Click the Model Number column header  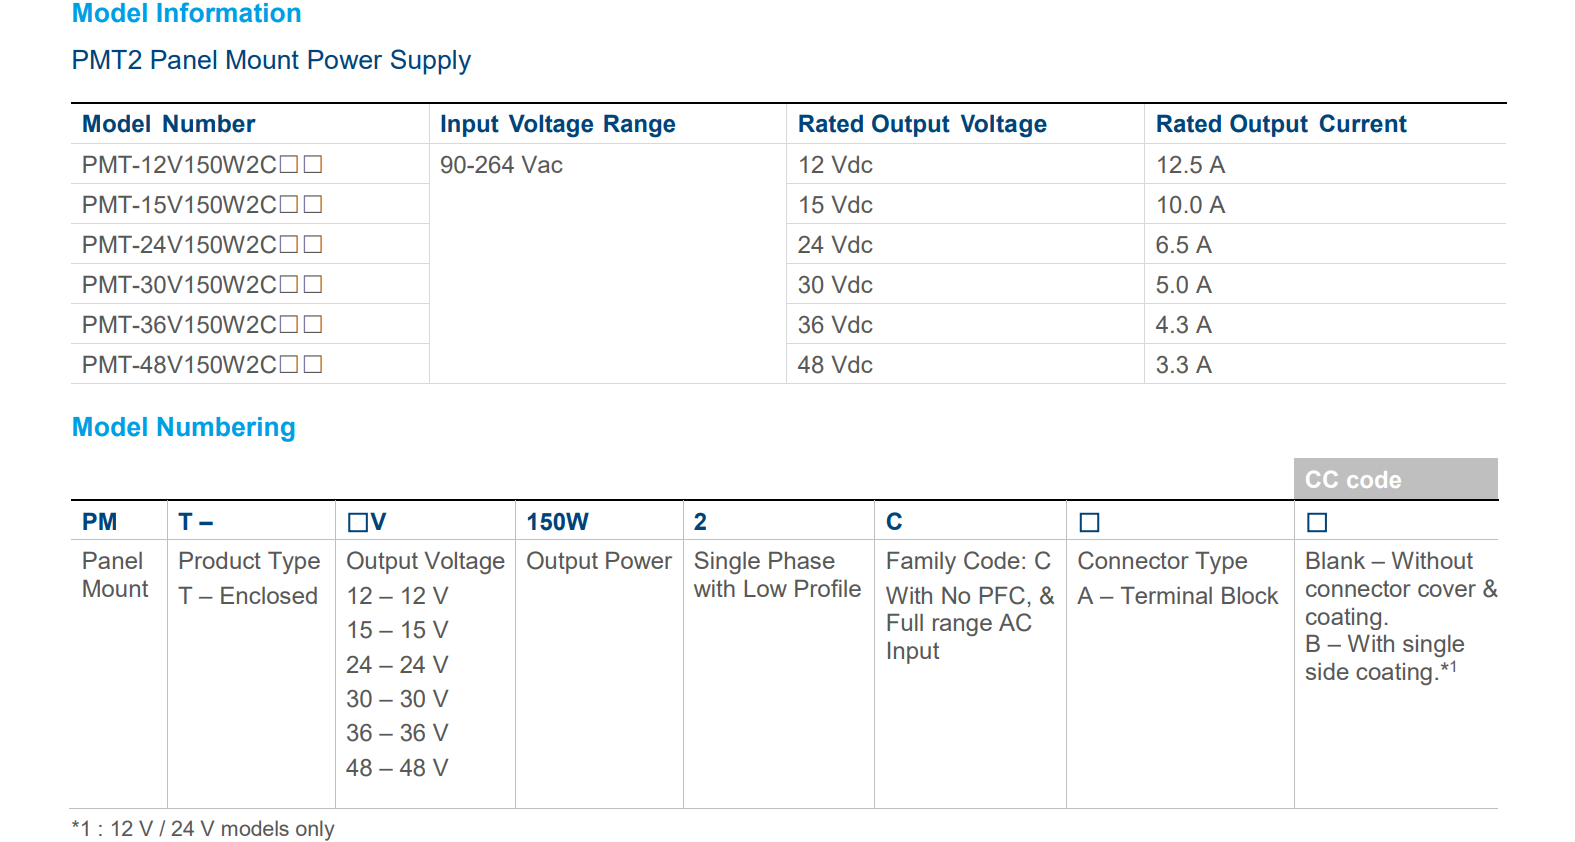(169, 124)
